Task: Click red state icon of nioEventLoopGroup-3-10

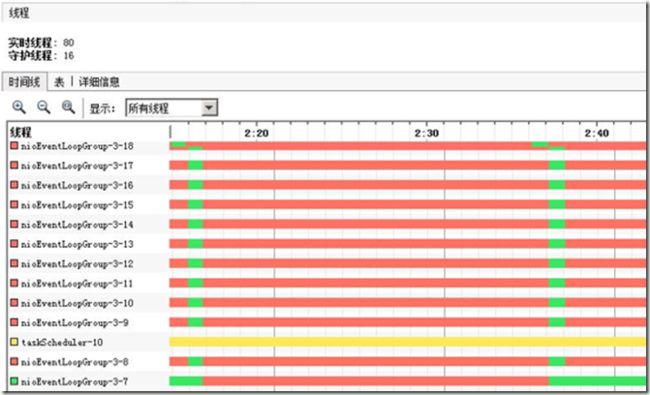Action: (x=14, y=303)
